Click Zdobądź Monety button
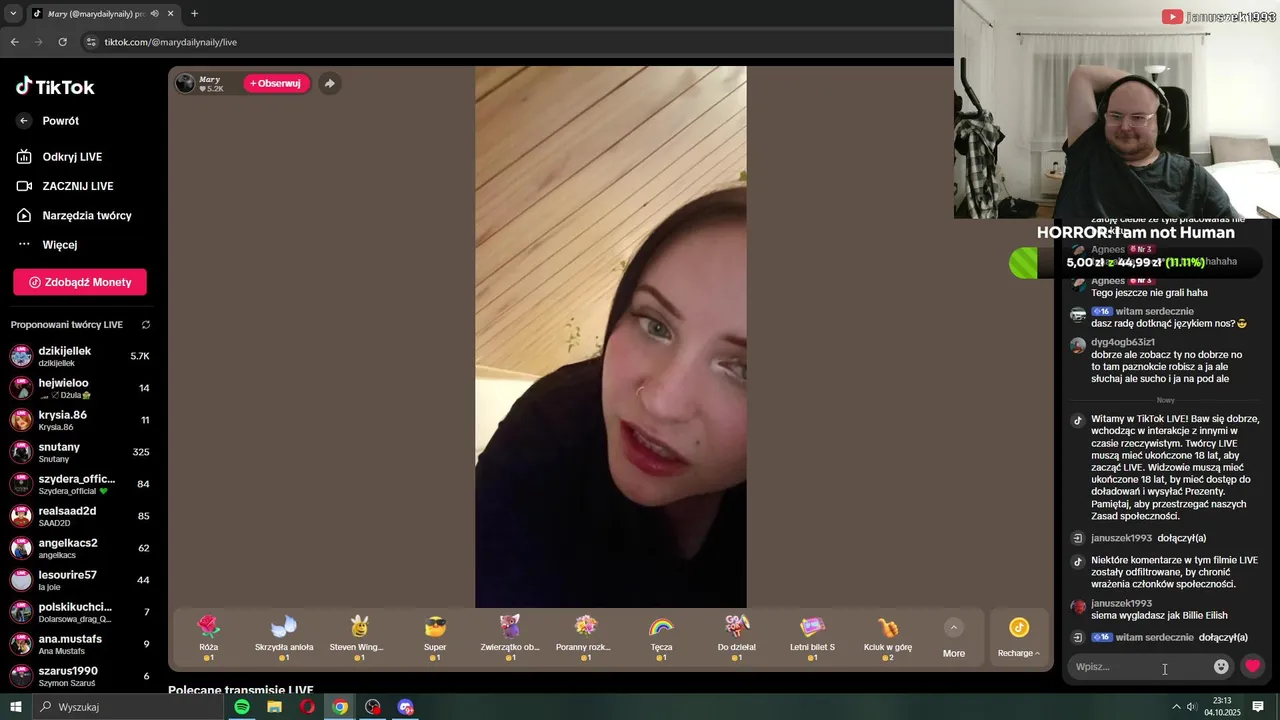The height and width of the screenshot is (720, 1280). coord(80,282)
